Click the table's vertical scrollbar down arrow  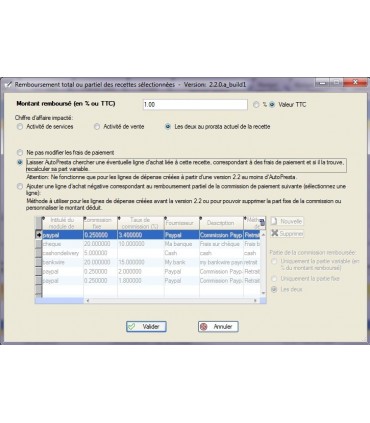pos(263,293)
